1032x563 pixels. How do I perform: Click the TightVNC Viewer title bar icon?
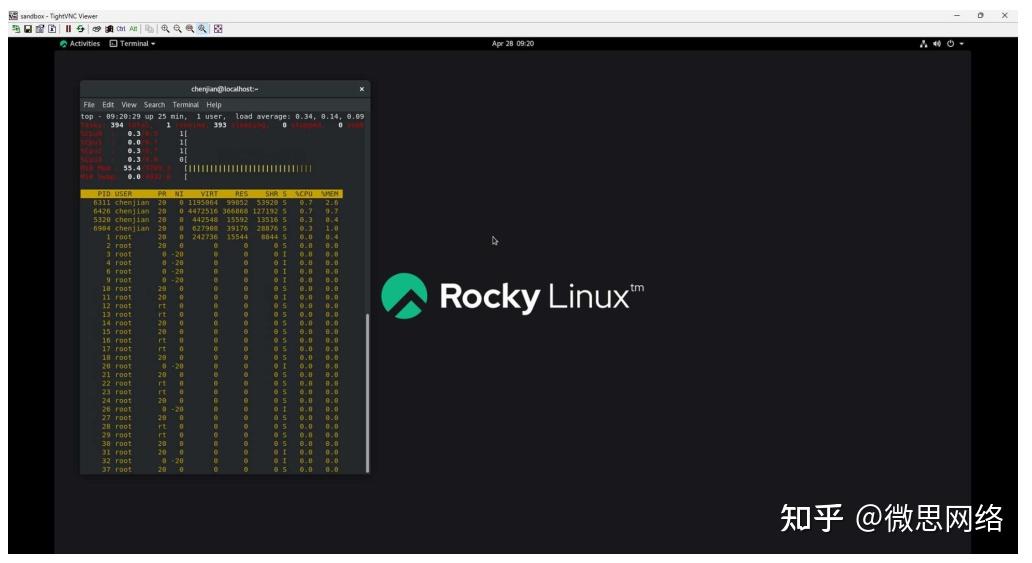pyautogui.click(x=13, y=15)
